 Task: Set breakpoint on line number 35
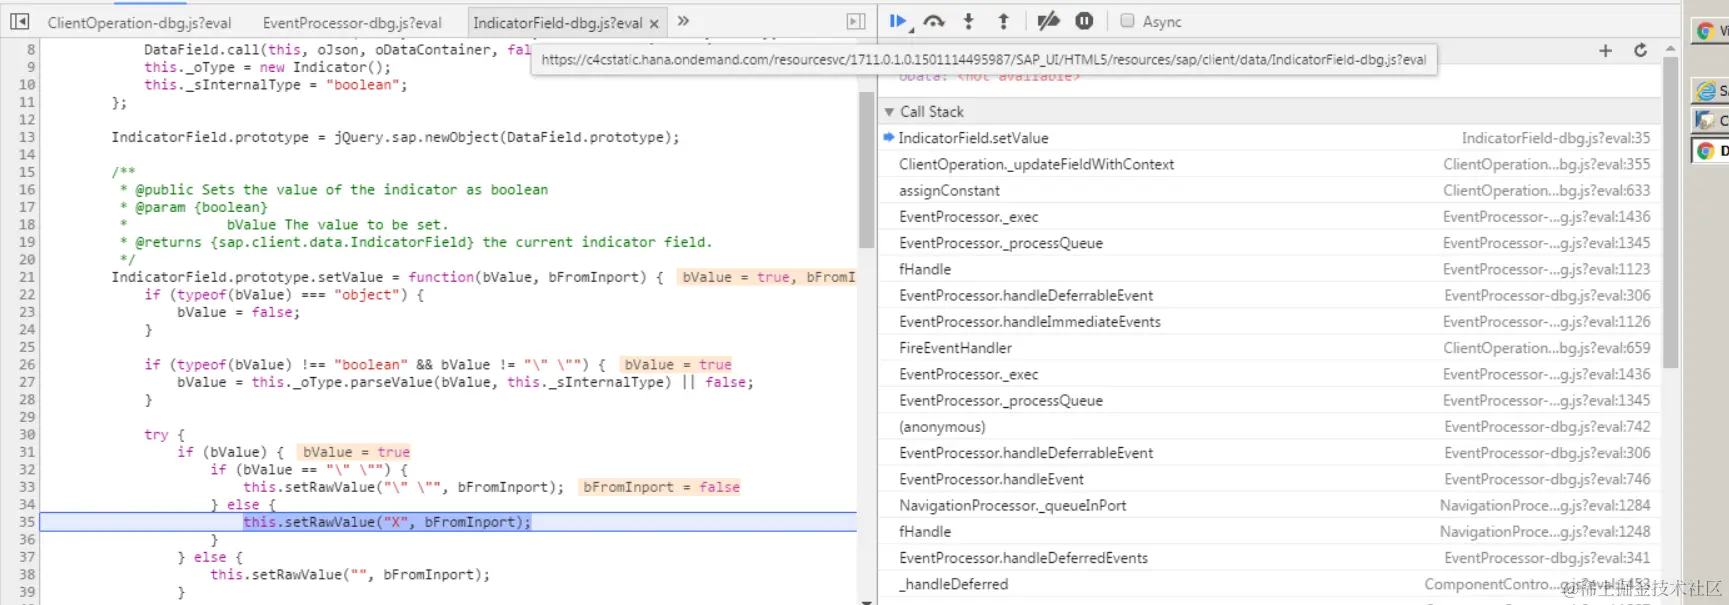point(27,522)
